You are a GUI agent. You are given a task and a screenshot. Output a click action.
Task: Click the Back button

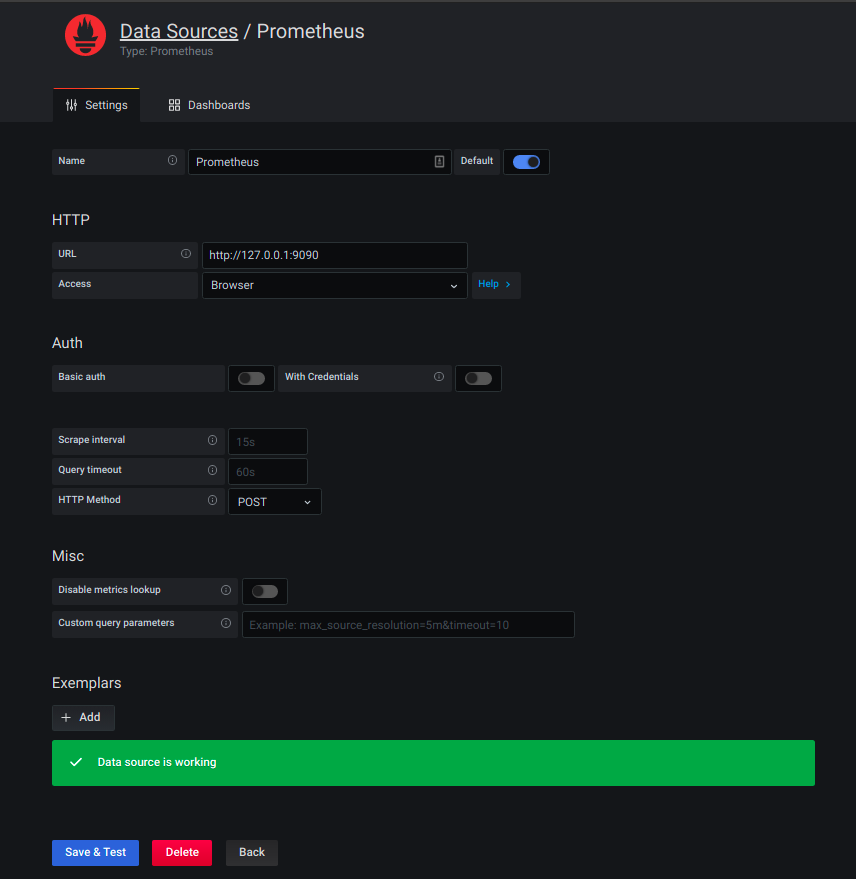point(252,853)
